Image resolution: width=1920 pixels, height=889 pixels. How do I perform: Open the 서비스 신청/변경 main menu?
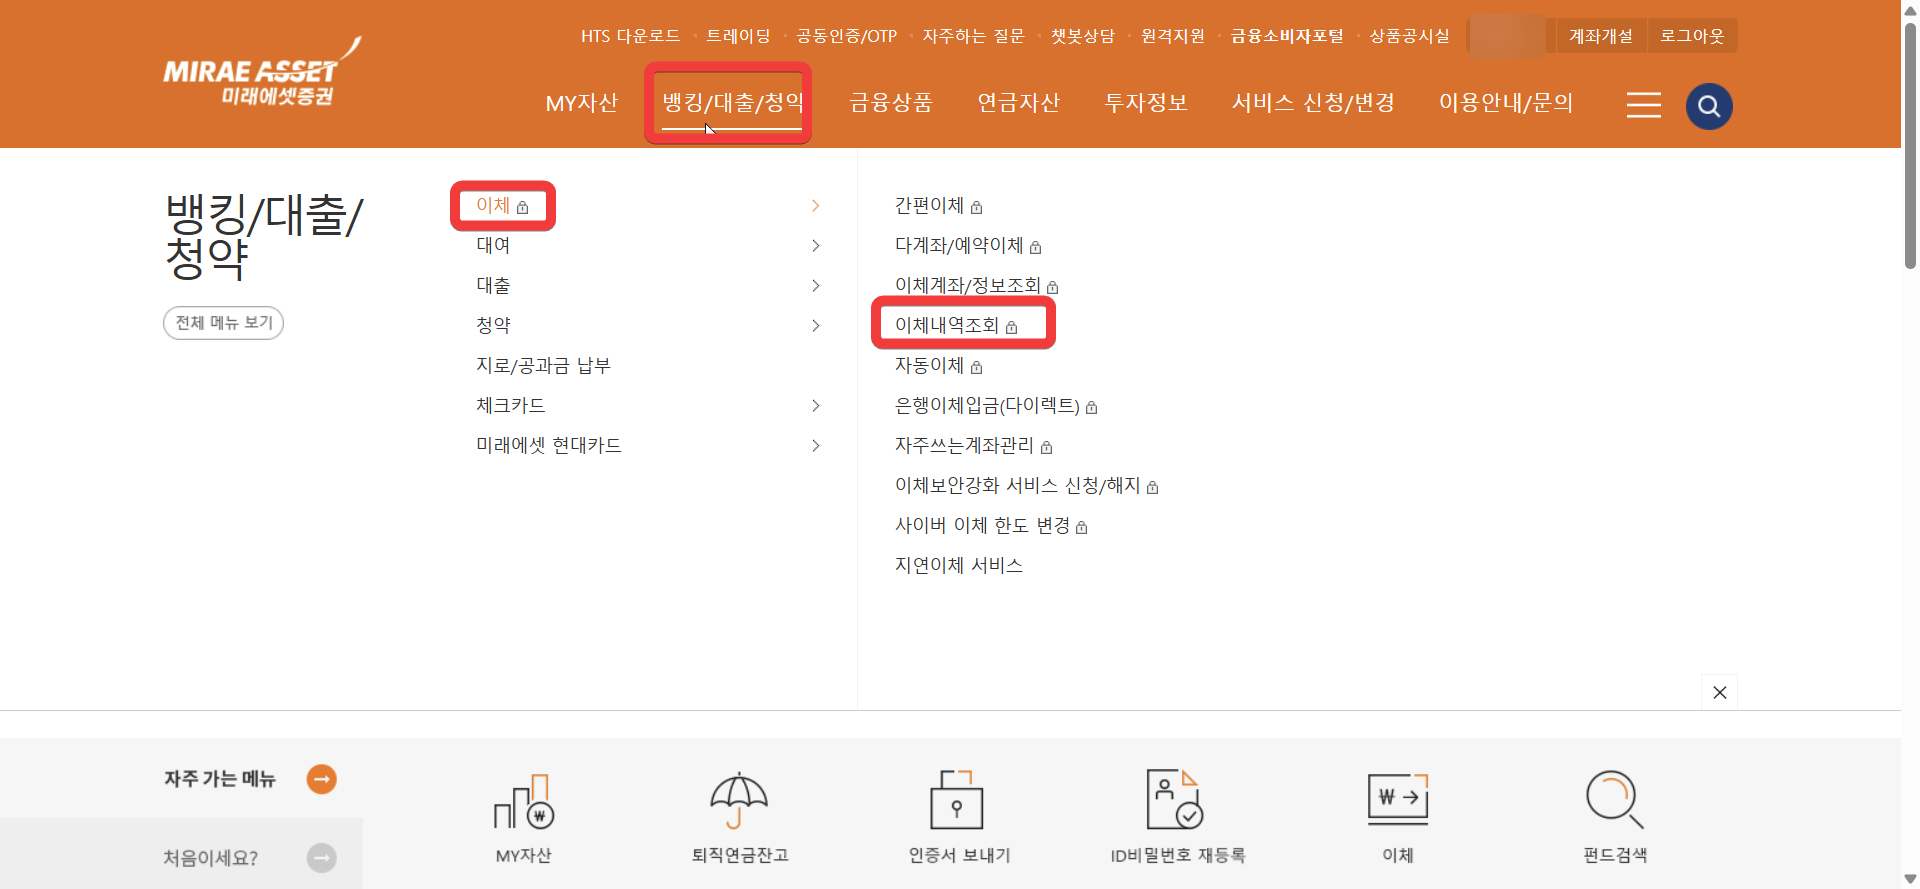[1313, 103]
